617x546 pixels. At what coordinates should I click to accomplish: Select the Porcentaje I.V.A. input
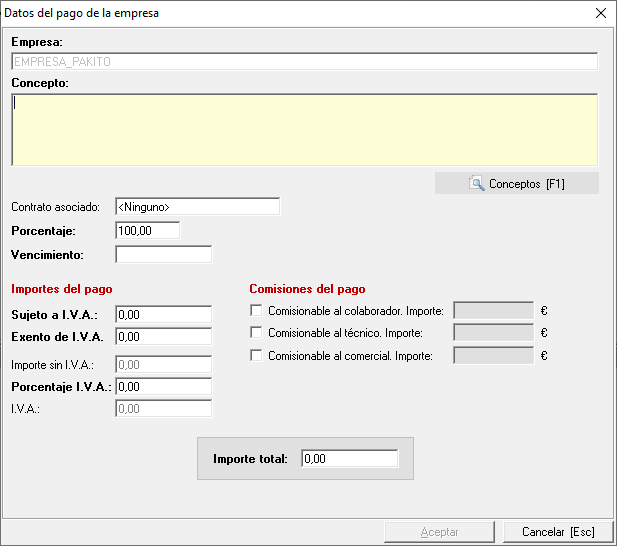pyautogui.click(x=163, y=387)
